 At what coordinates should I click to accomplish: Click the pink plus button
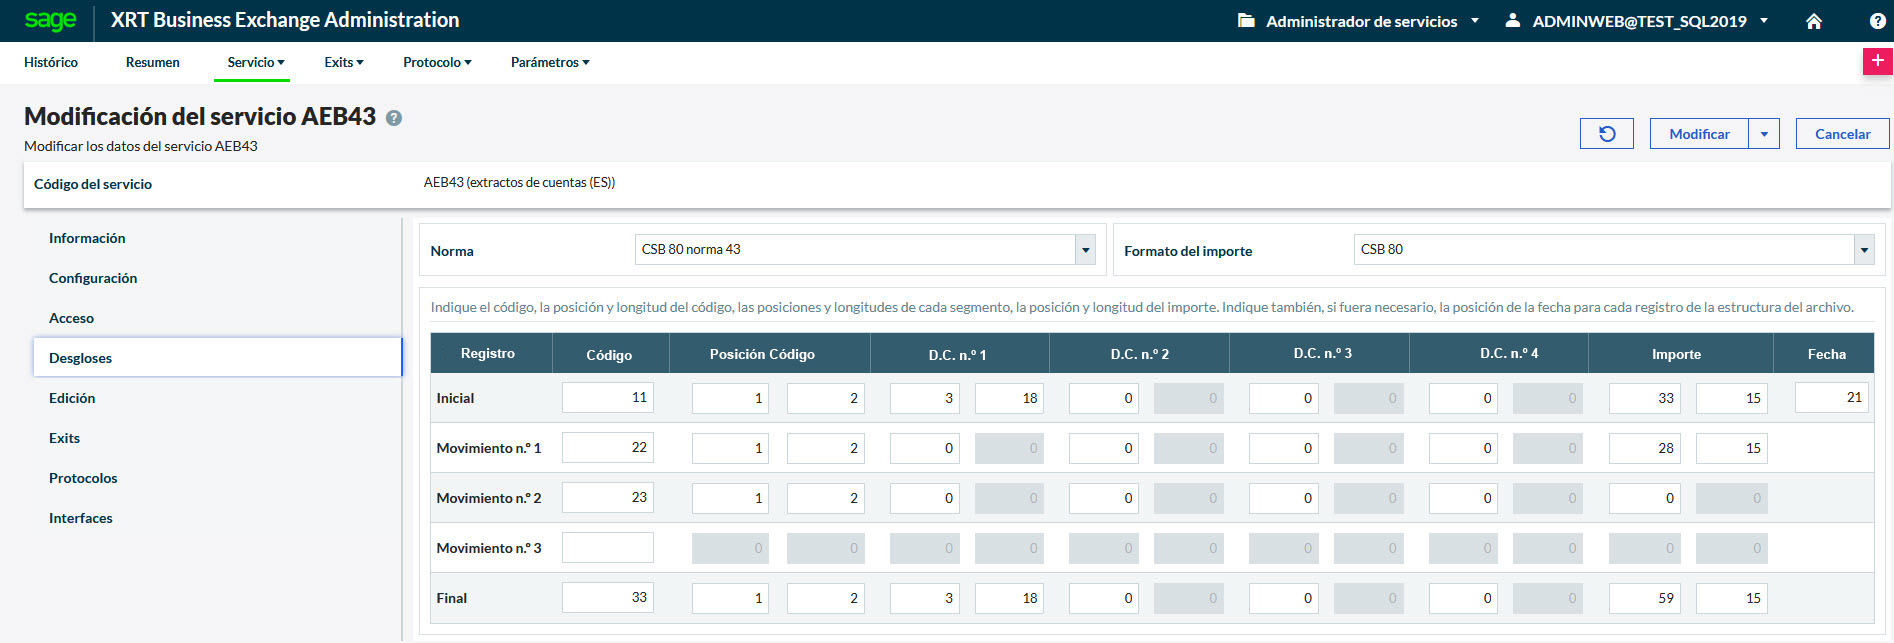pyautogui.click(x=1877, y=61)
